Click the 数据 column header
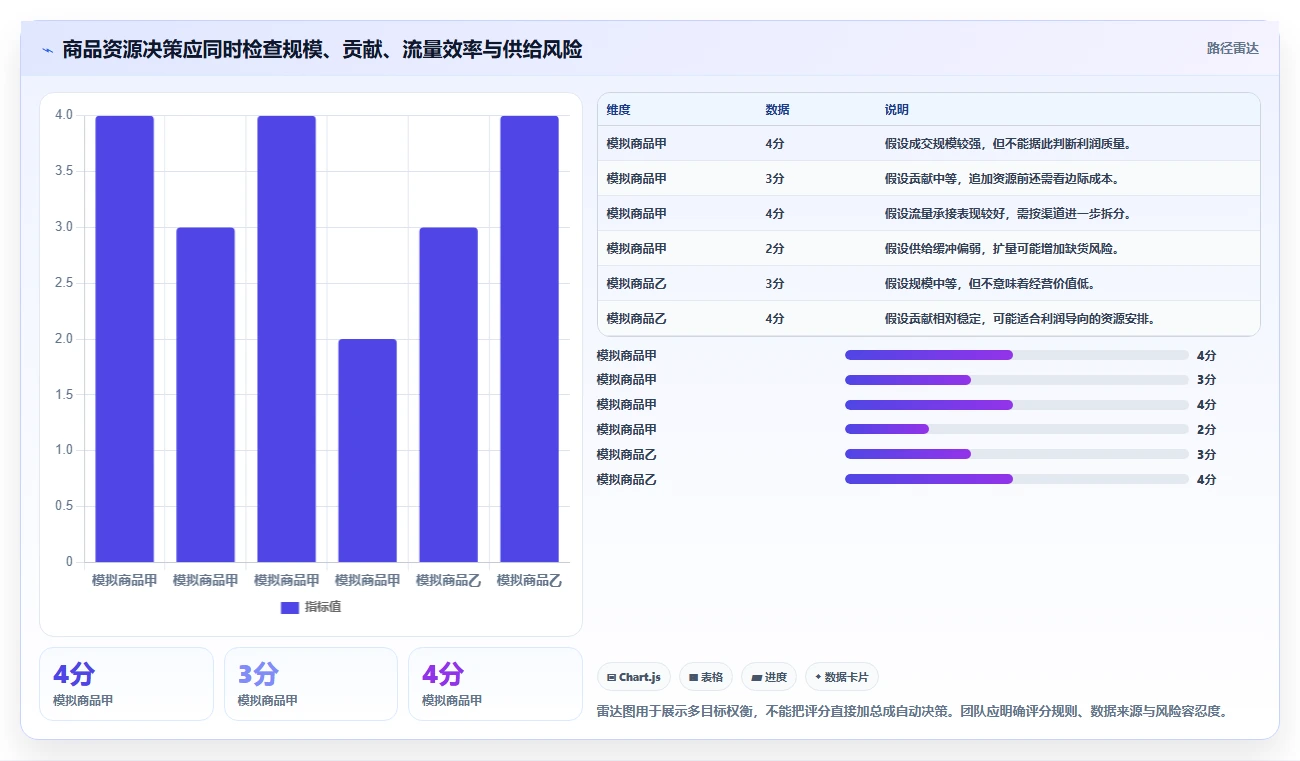This screenshot has width=1300, height=761. 778,110
